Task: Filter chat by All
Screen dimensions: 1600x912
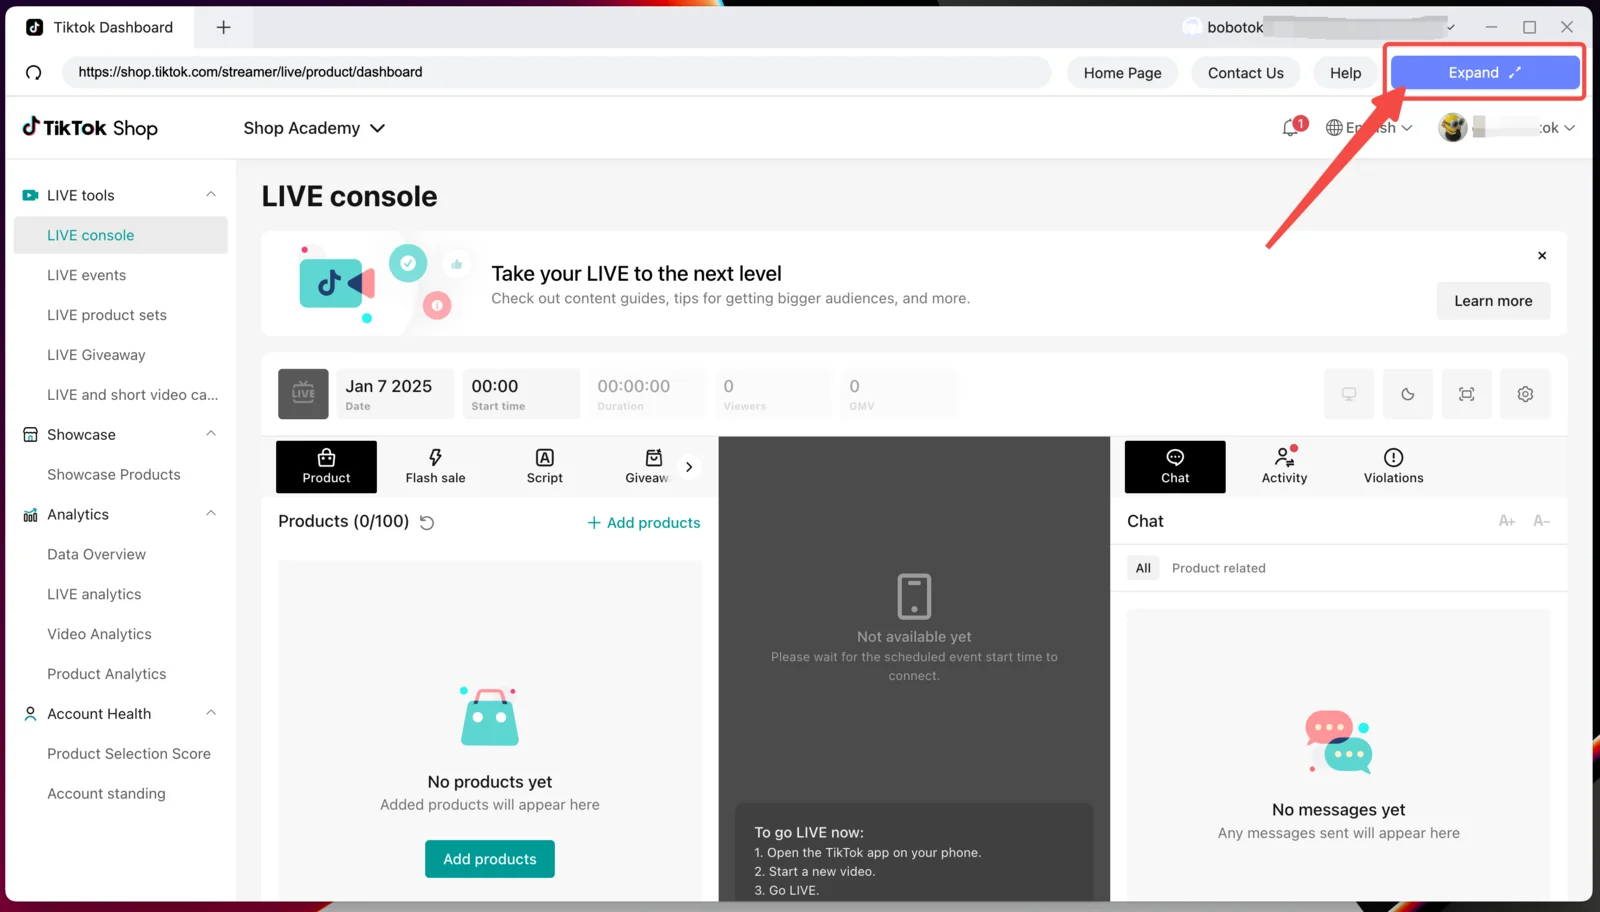Action: [1143, 568]
